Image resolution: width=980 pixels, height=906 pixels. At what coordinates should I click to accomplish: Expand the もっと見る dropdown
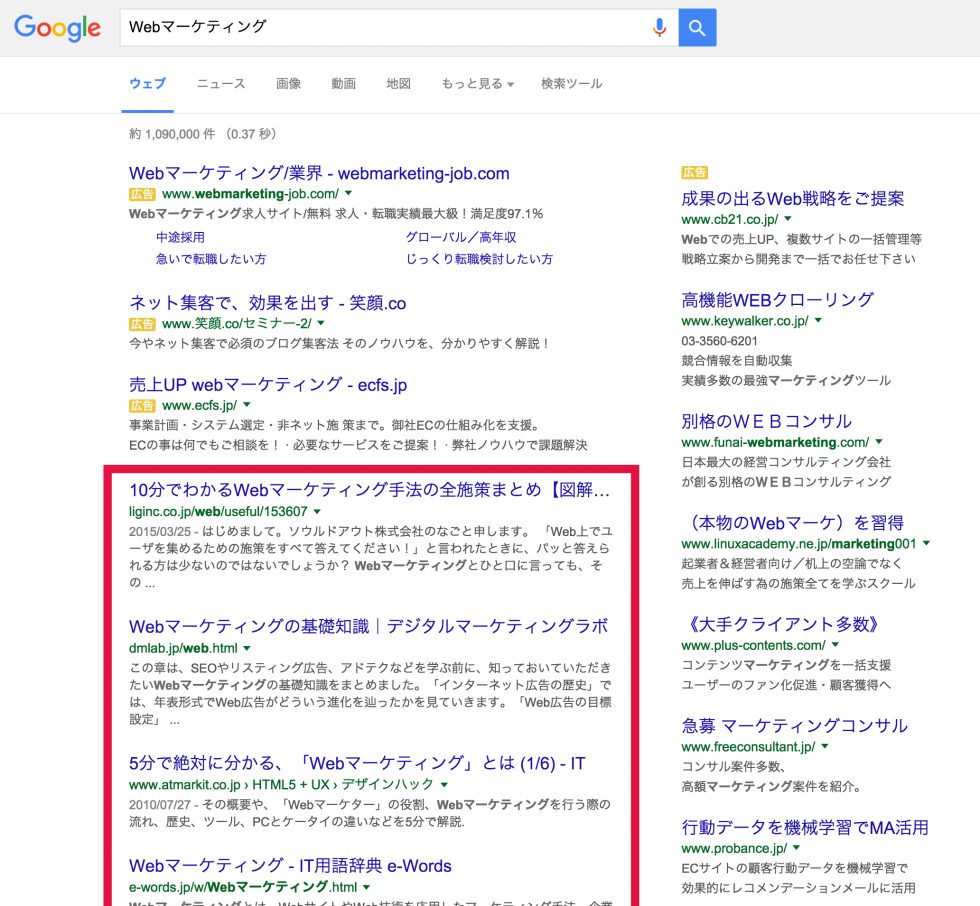(x=478, y=84)
